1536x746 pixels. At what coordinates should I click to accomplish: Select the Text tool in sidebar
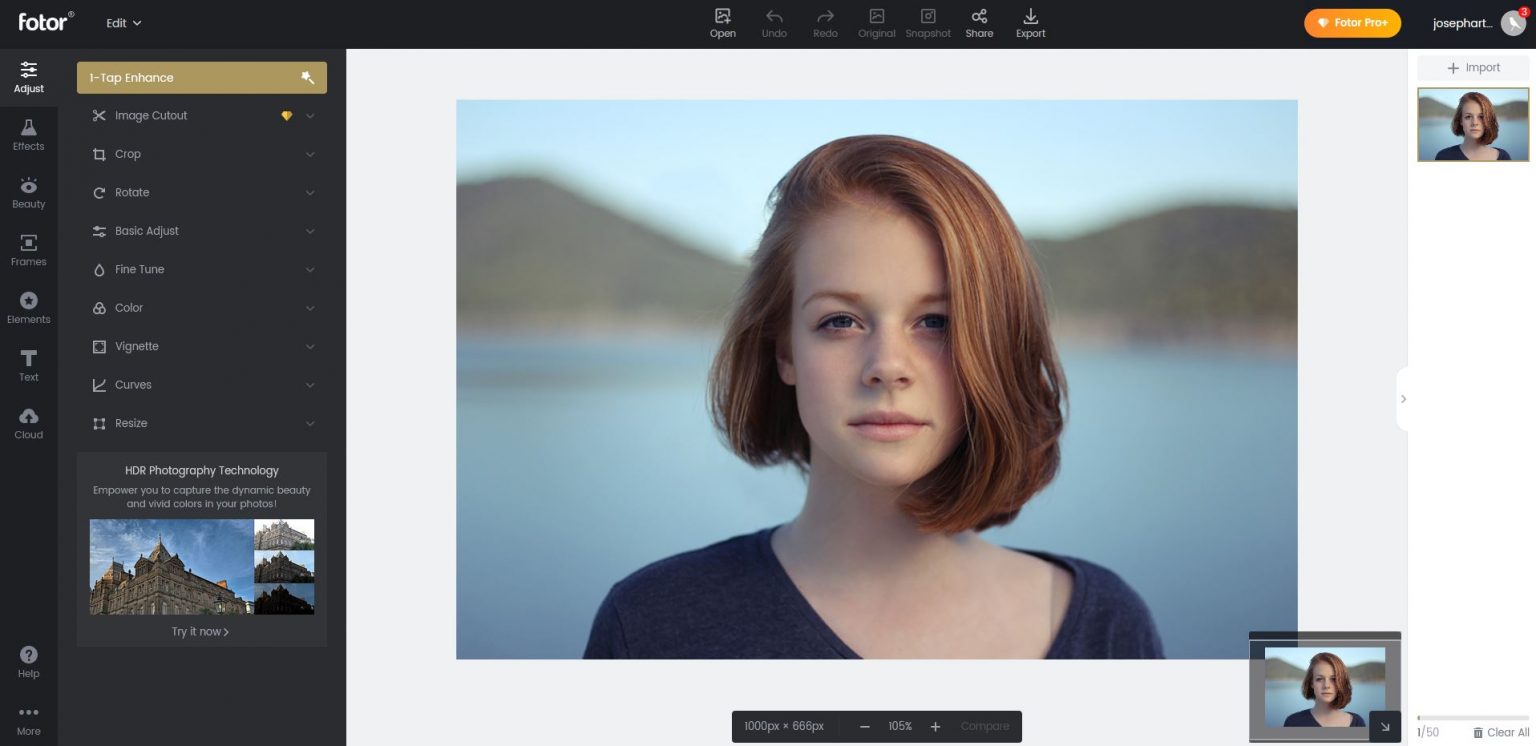click(28, 365)
